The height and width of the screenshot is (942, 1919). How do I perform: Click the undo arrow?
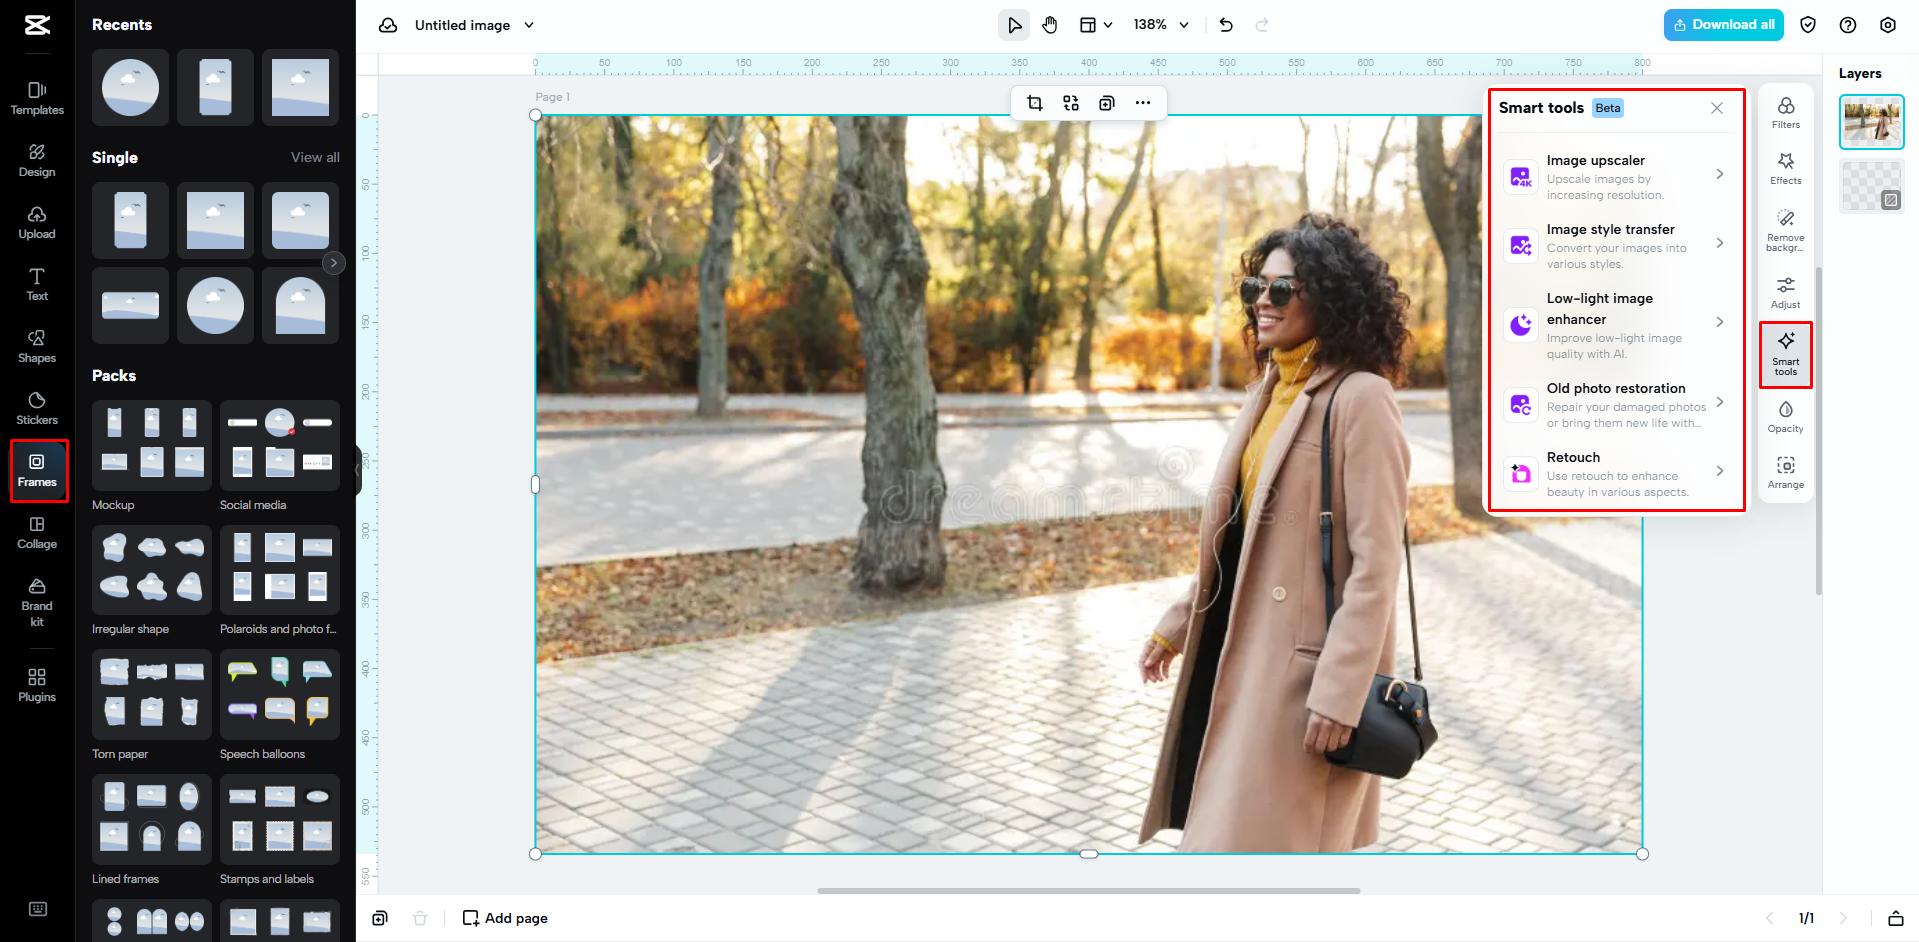click(x=1226, y=25)
